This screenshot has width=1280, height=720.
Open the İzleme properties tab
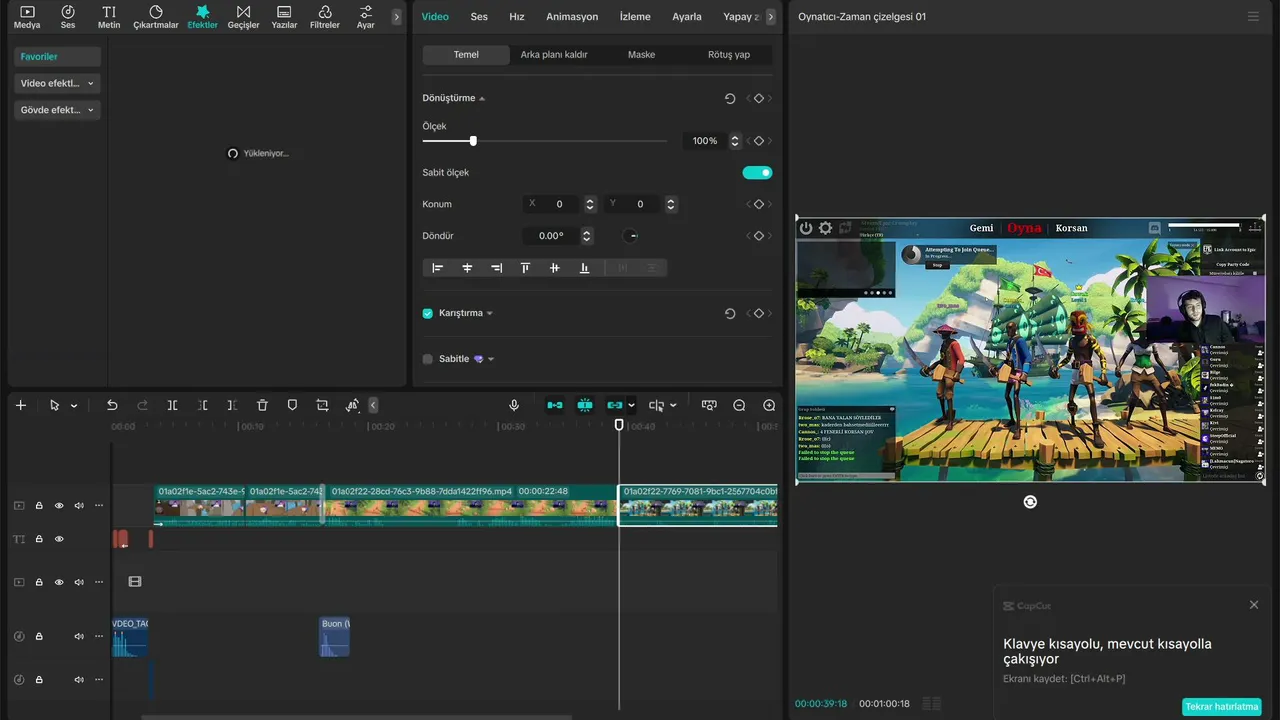(x=635, y=17)
